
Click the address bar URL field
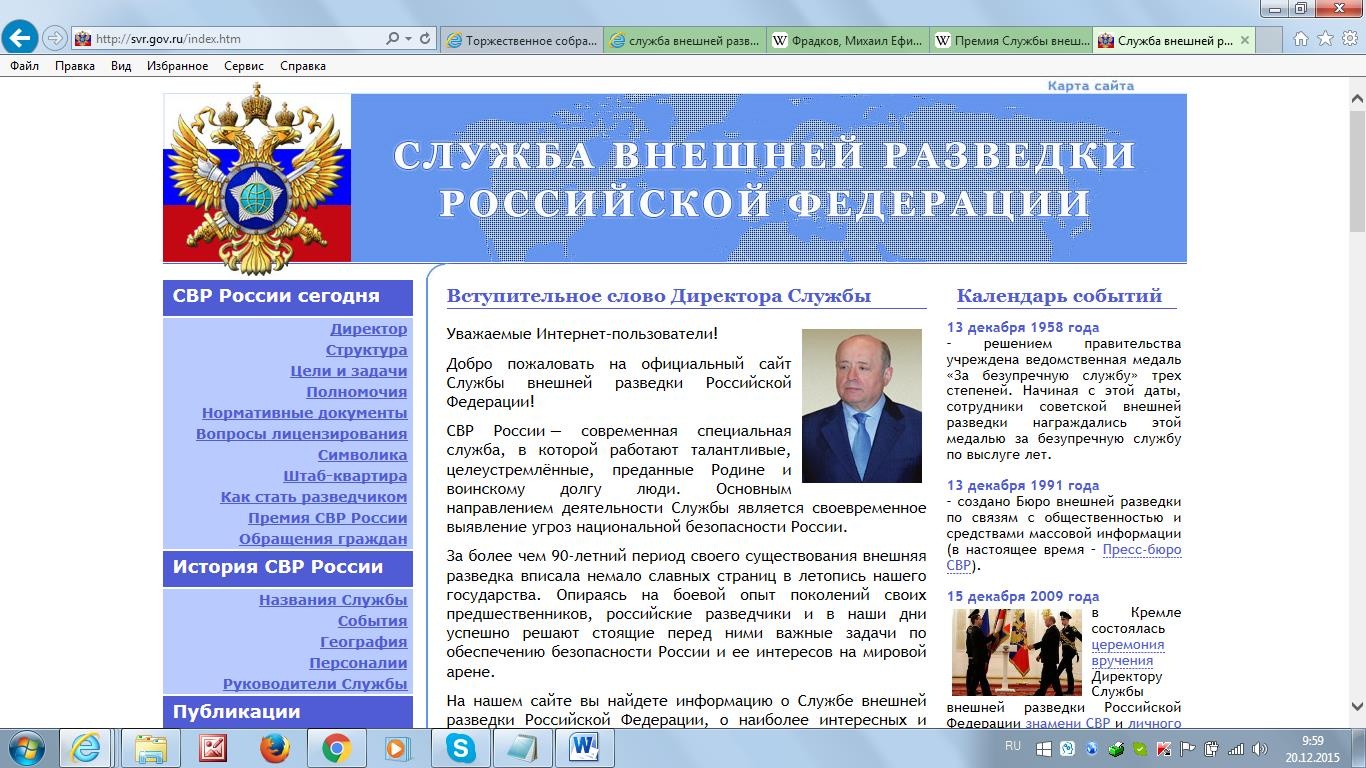[230, 39]
